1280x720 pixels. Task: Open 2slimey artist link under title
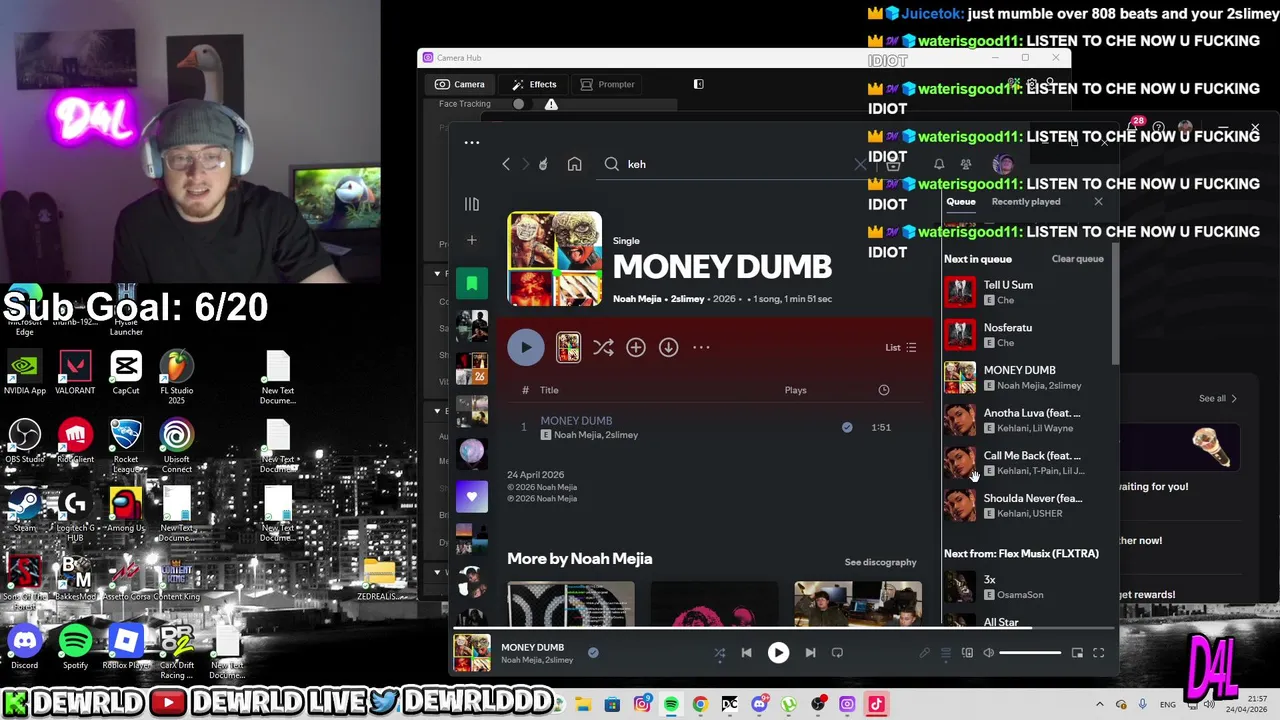click(x=687, y=299)
